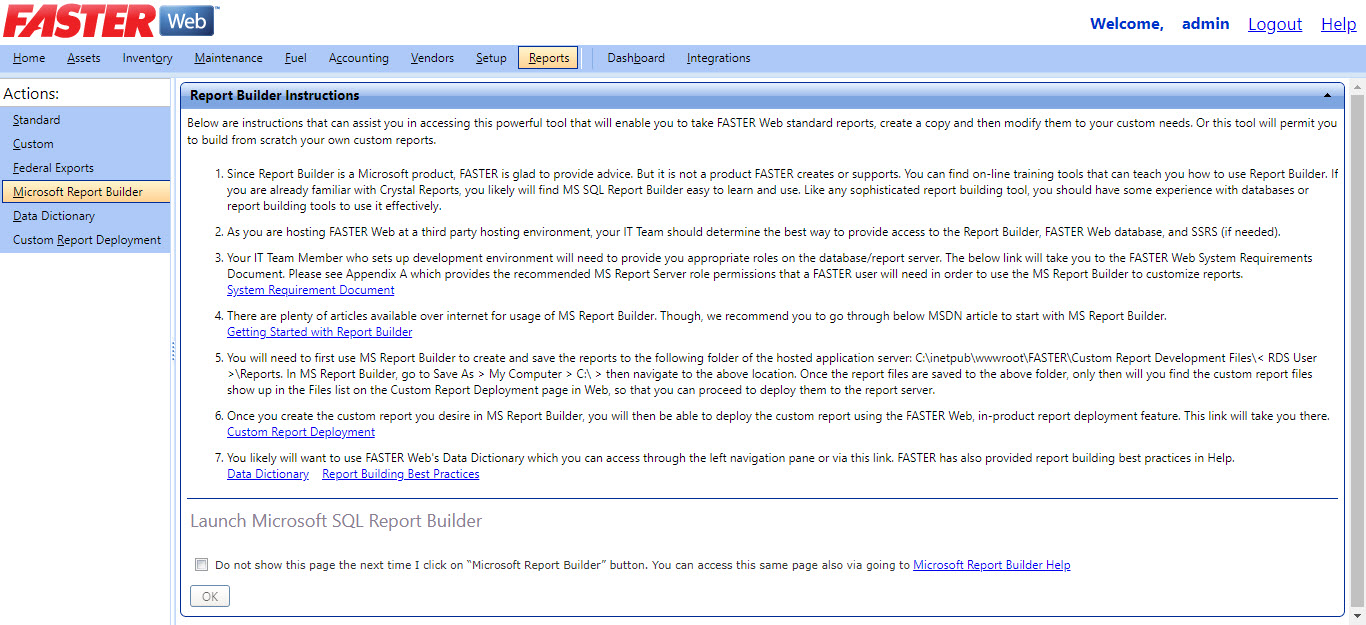The height and width of the screenshot is (625, 1366).
Task: Click the OK button
Action: 210,596
